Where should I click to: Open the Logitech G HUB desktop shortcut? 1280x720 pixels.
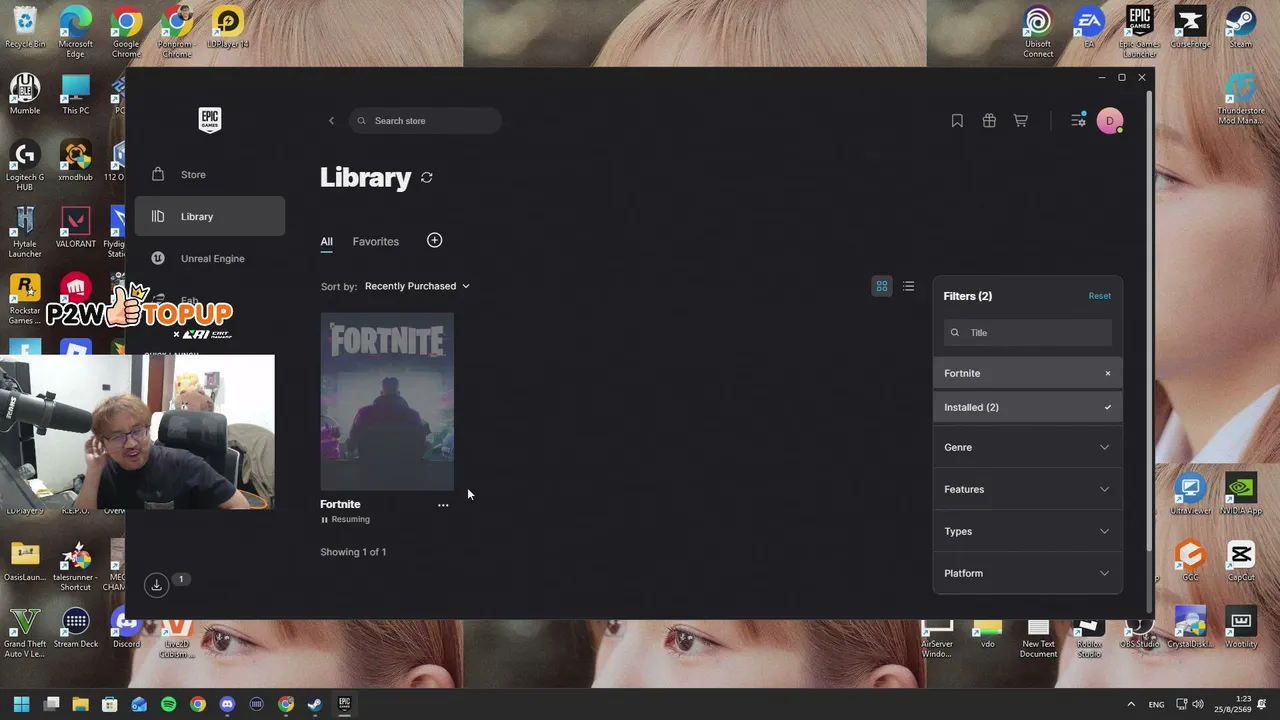coord(25,166)
